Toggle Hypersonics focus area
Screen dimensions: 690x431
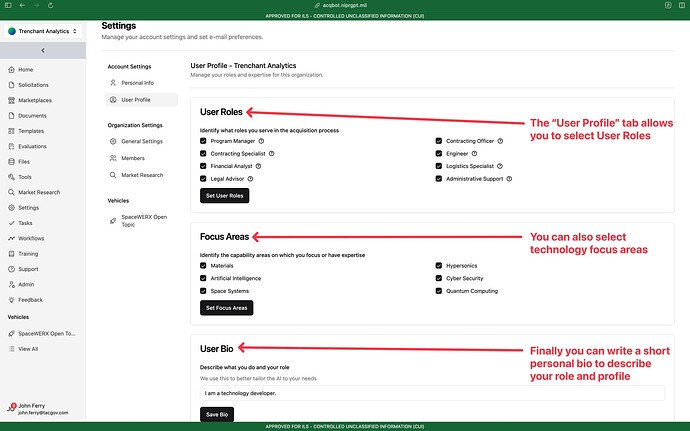tap(439, 265)
